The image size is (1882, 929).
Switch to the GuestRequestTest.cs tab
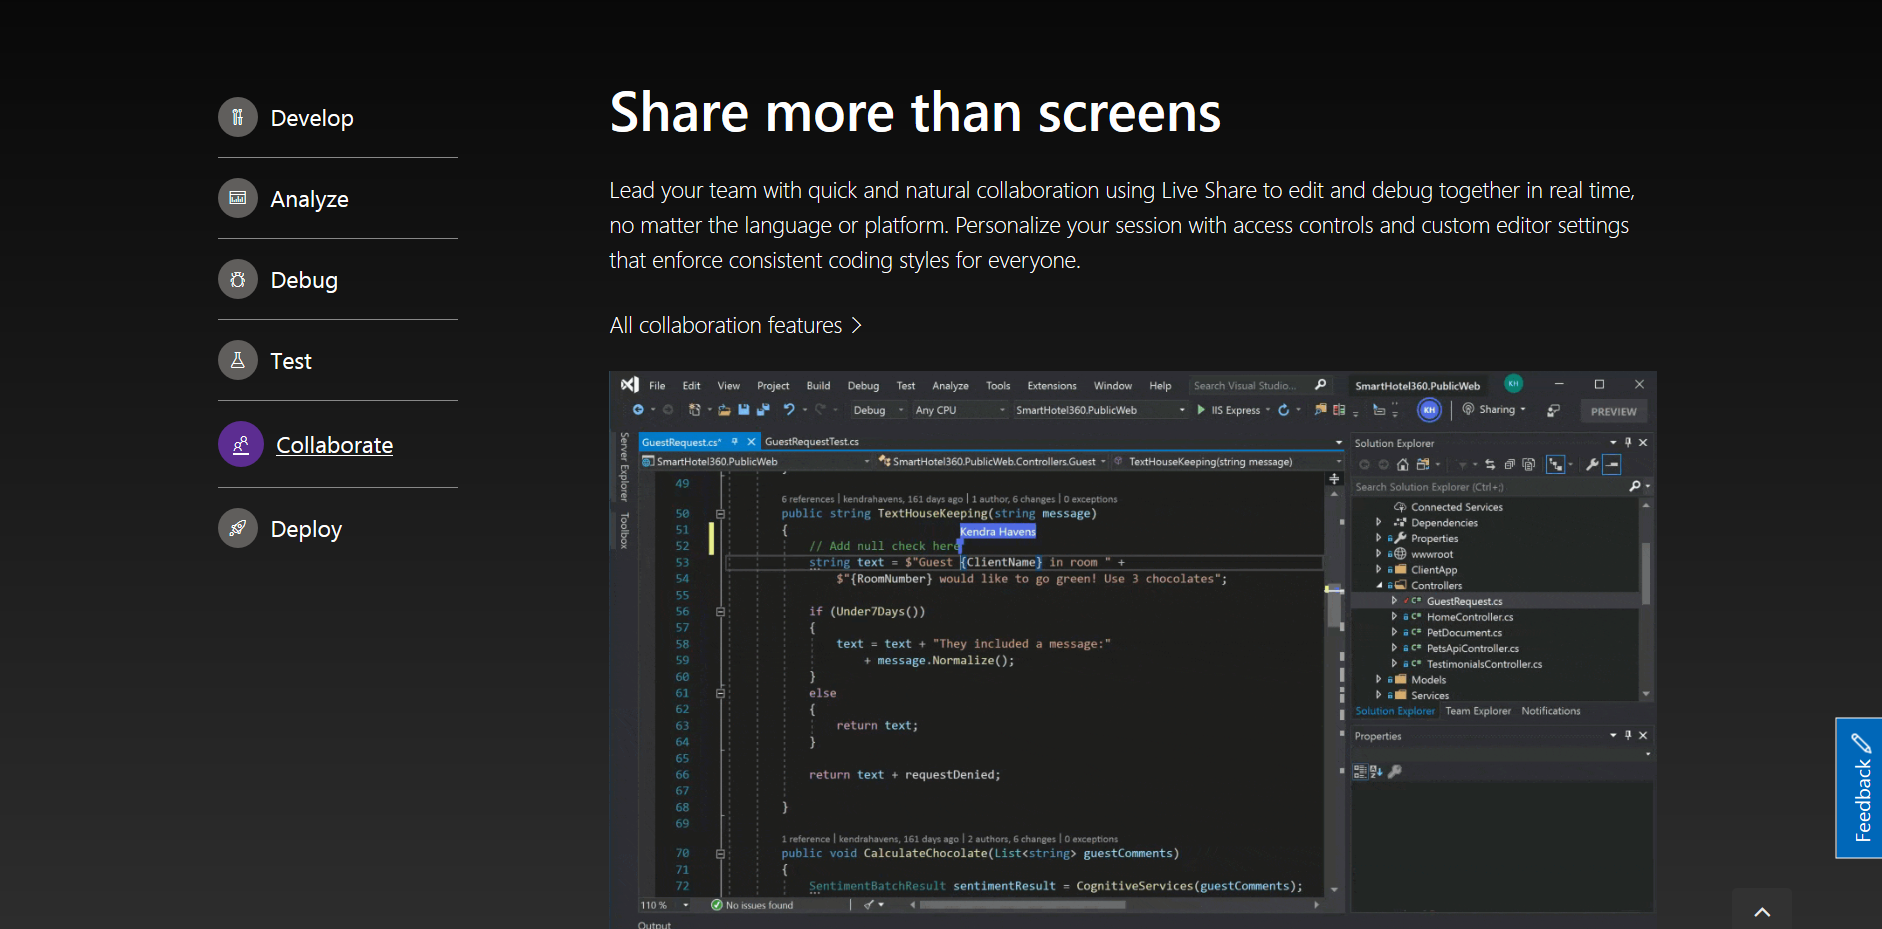click(811, 441)
